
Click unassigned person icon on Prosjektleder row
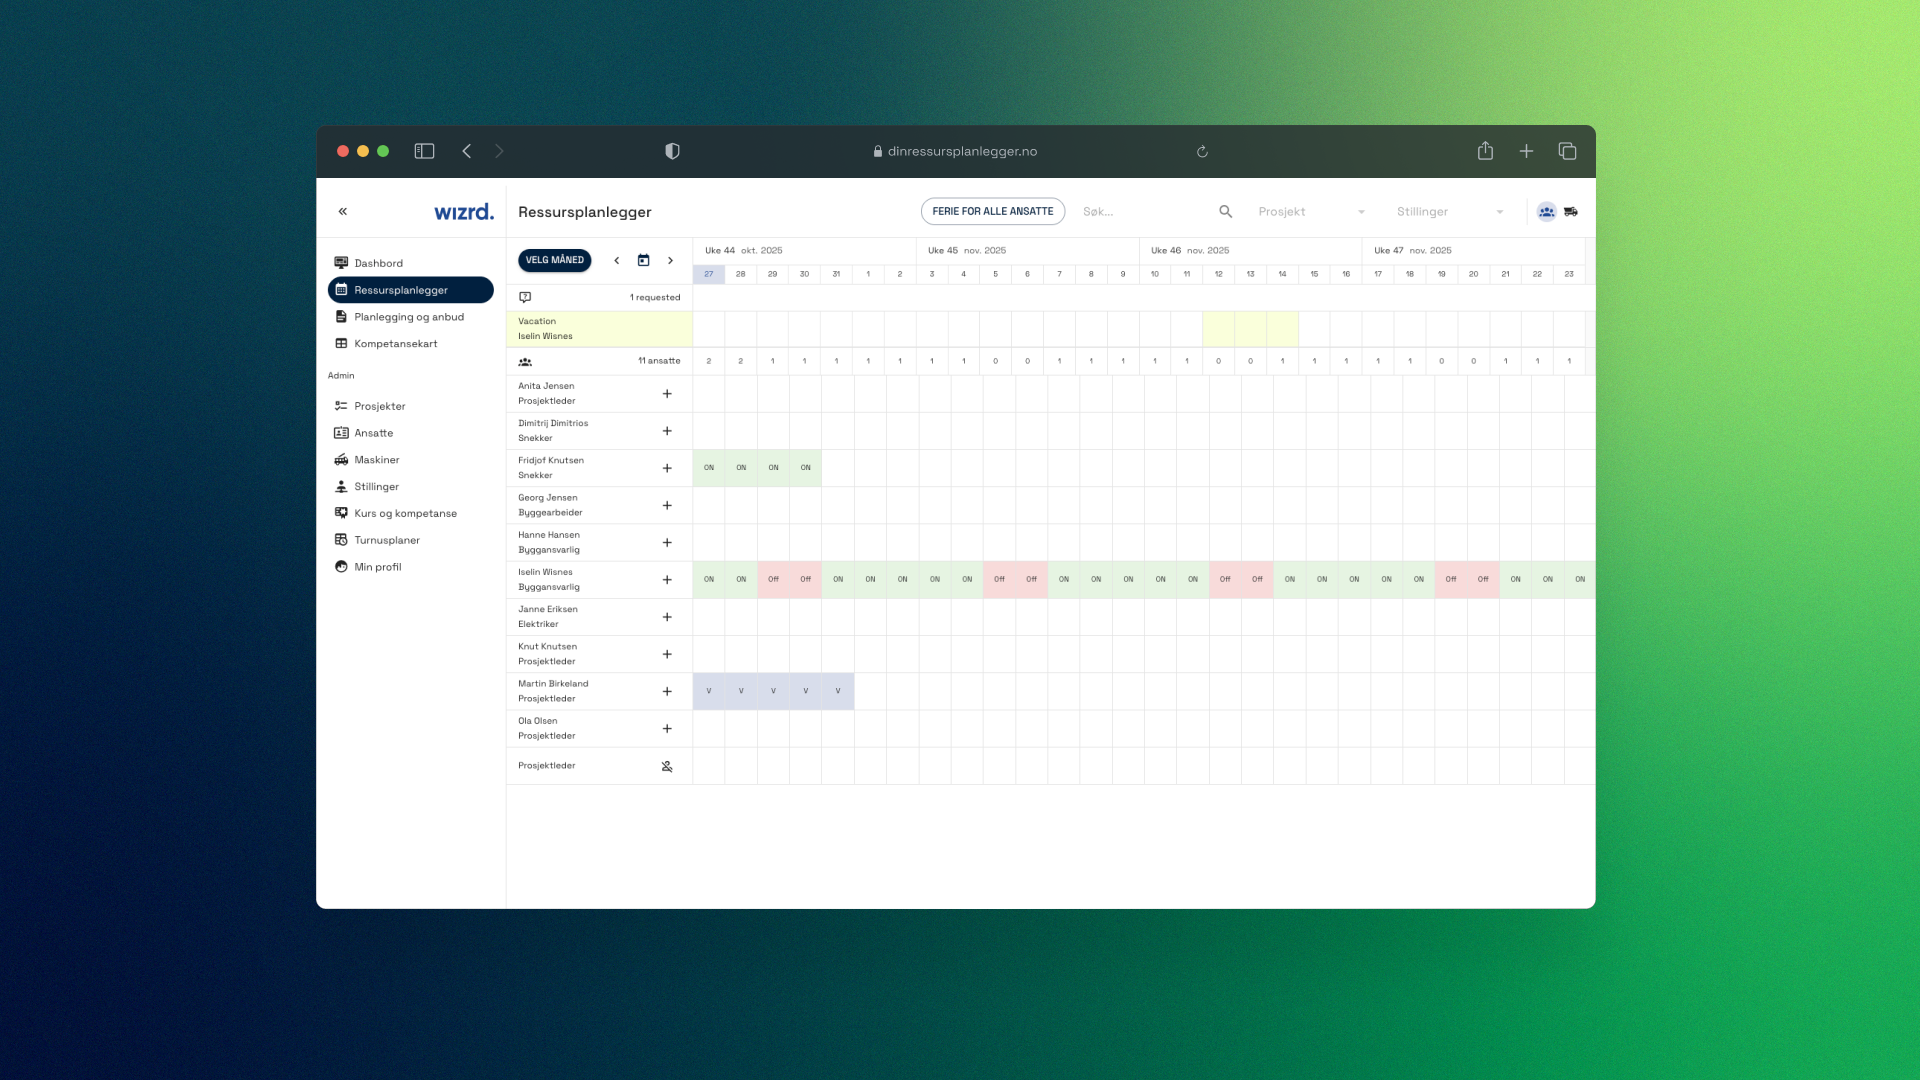point(667,767)
